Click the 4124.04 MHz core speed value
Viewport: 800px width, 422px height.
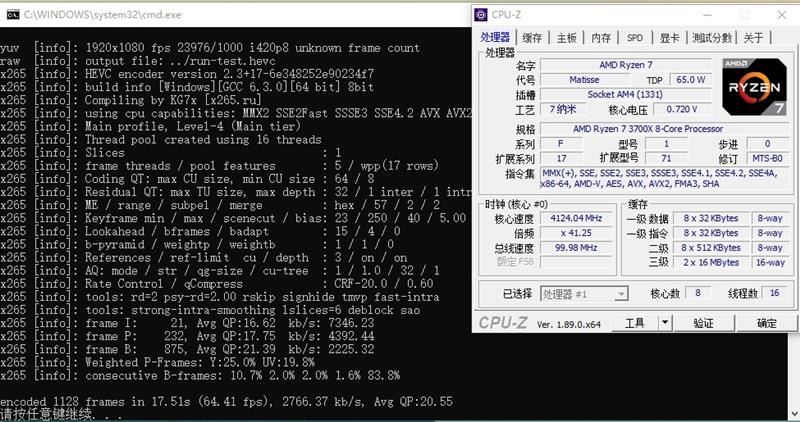click(x=577, y=218)
